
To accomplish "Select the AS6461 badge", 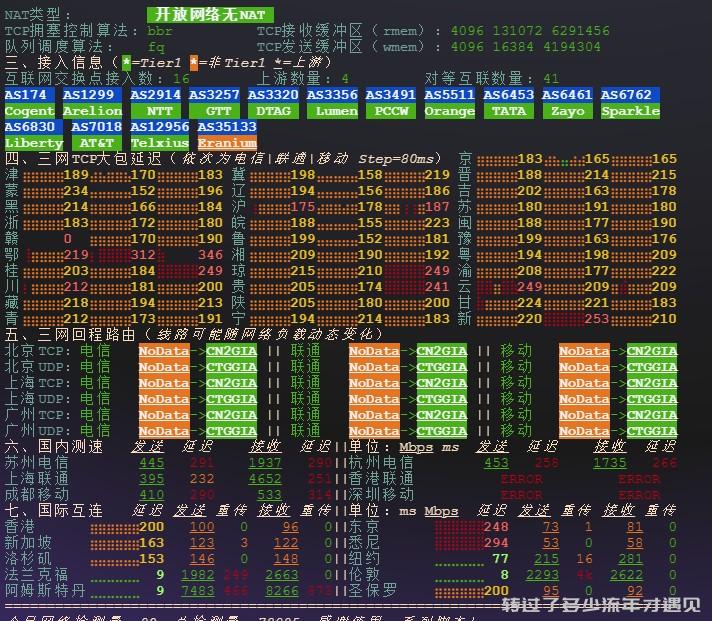I will coord(567,95).
